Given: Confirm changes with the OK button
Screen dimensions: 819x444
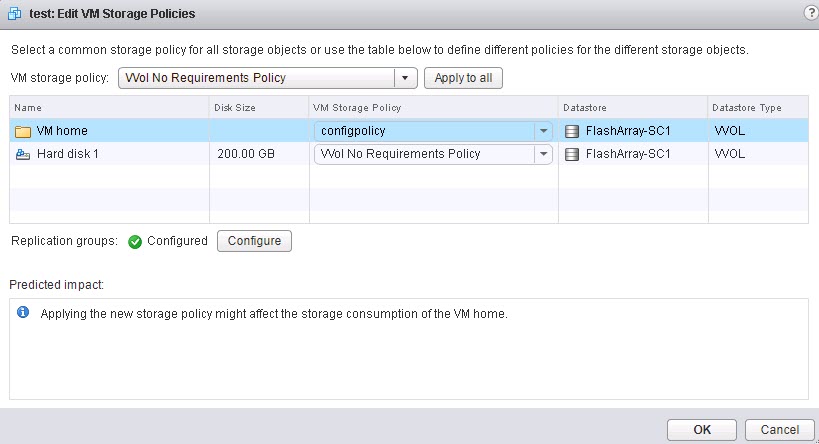Looking at the screenshot, I should point(701,429).
